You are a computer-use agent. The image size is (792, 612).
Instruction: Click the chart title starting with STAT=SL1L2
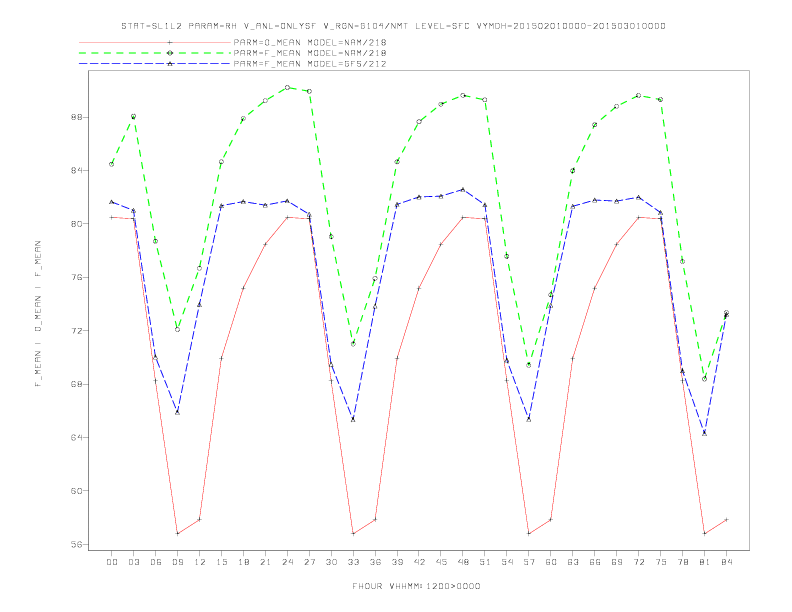click(393, 26)
